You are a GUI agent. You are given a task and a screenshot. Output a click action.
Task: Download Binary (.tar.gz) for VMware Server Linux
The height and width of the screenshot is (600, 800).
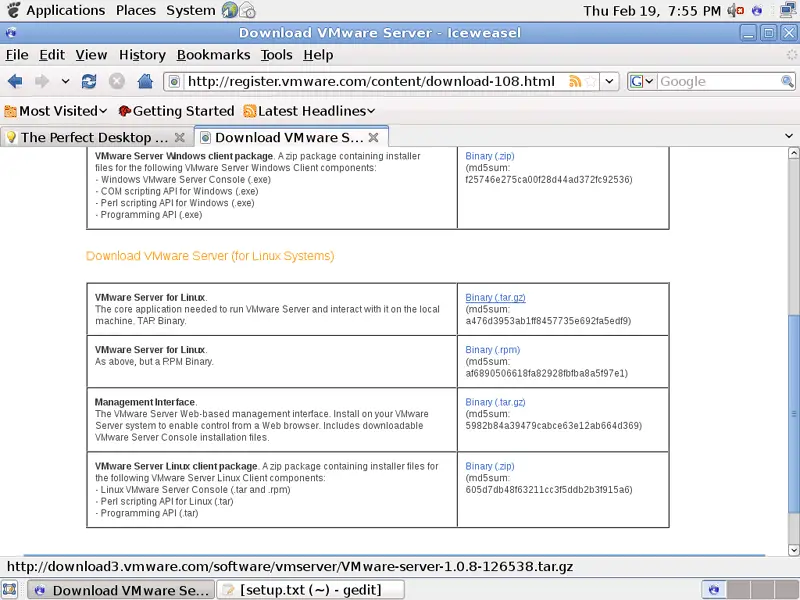[495, 297]
